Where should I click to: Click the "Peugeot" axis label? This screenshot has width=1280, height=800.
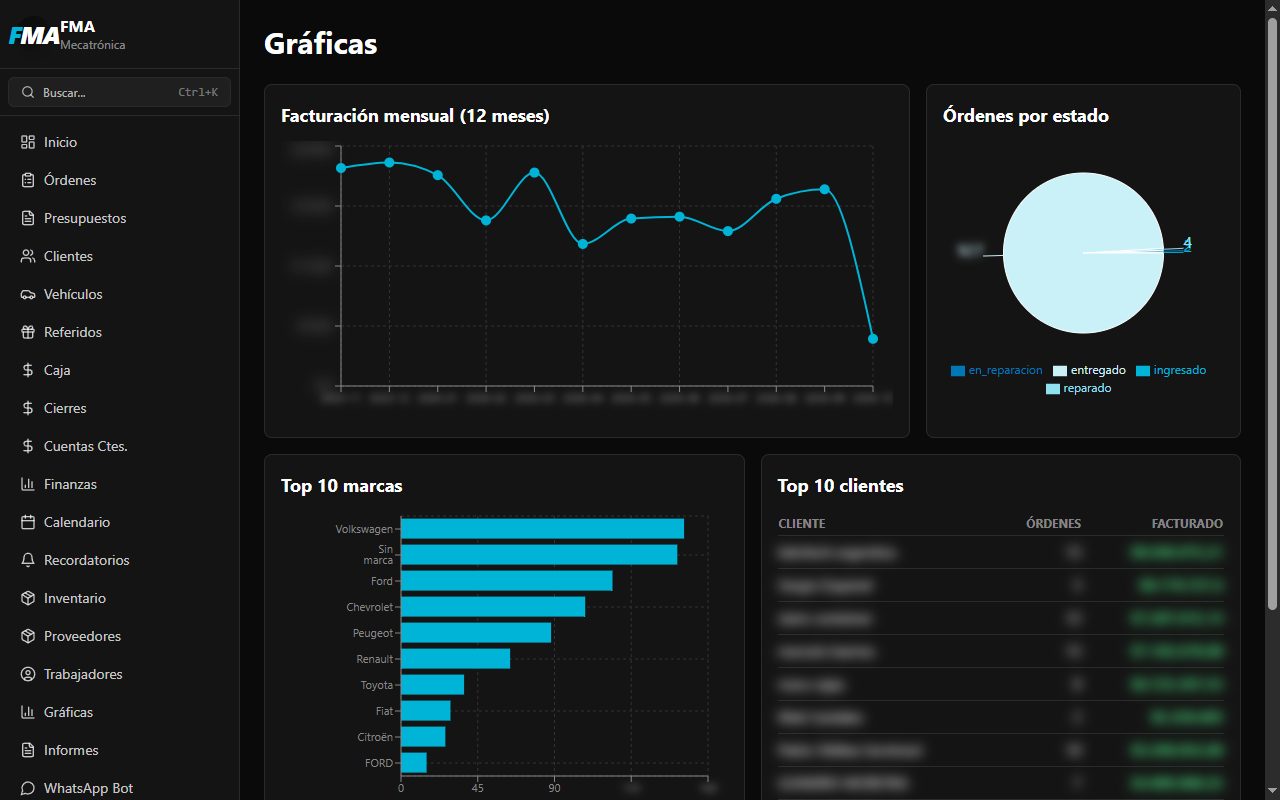tap(373, 633)
